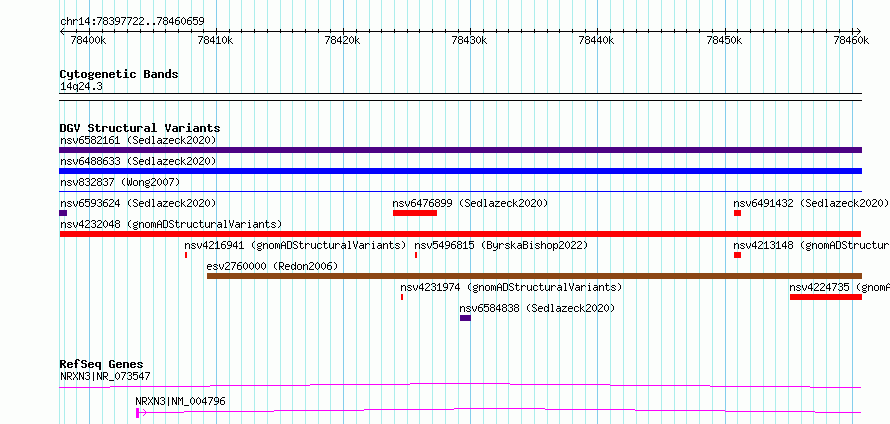
Task: Click the nsv832837 (Wong2007) label
Action: (120, 182)
